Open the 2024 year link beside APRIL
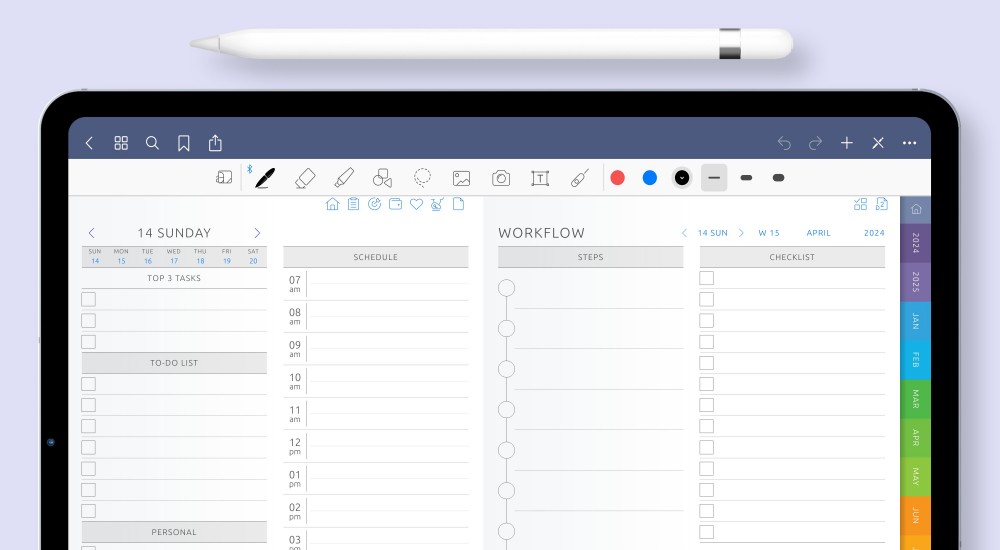1000x550 pixels. coord(874,233)
